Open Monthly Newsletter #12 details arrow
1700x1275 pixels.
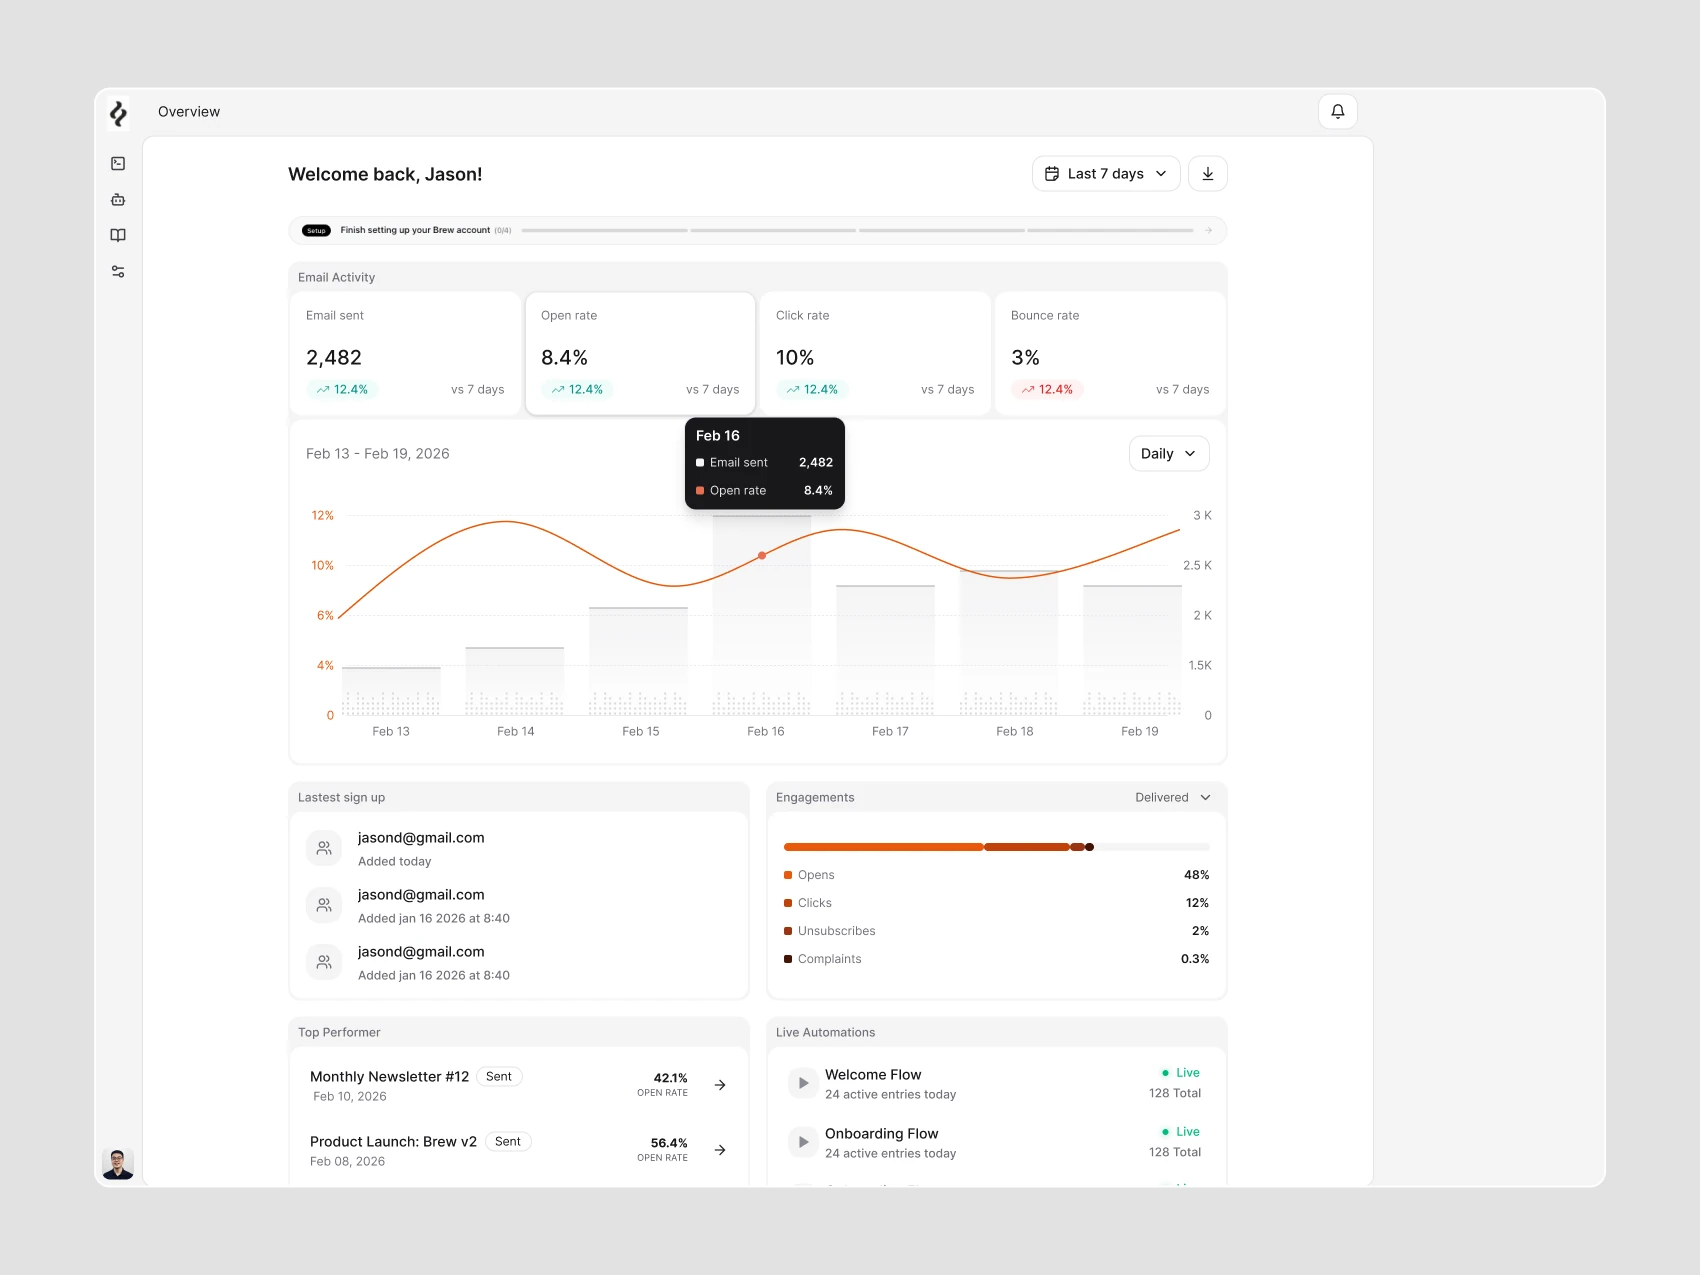720,1085
